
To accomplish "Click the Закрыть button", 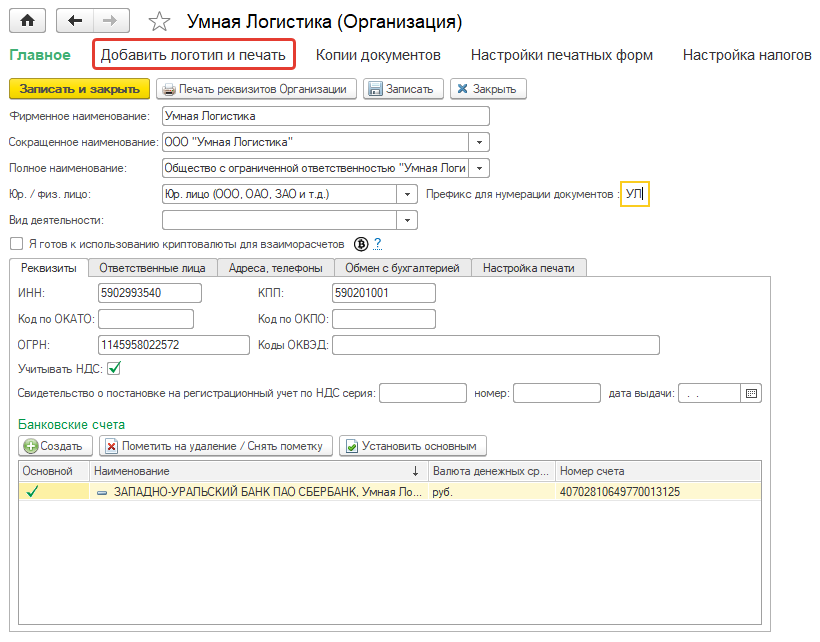I will coord(488,89).
